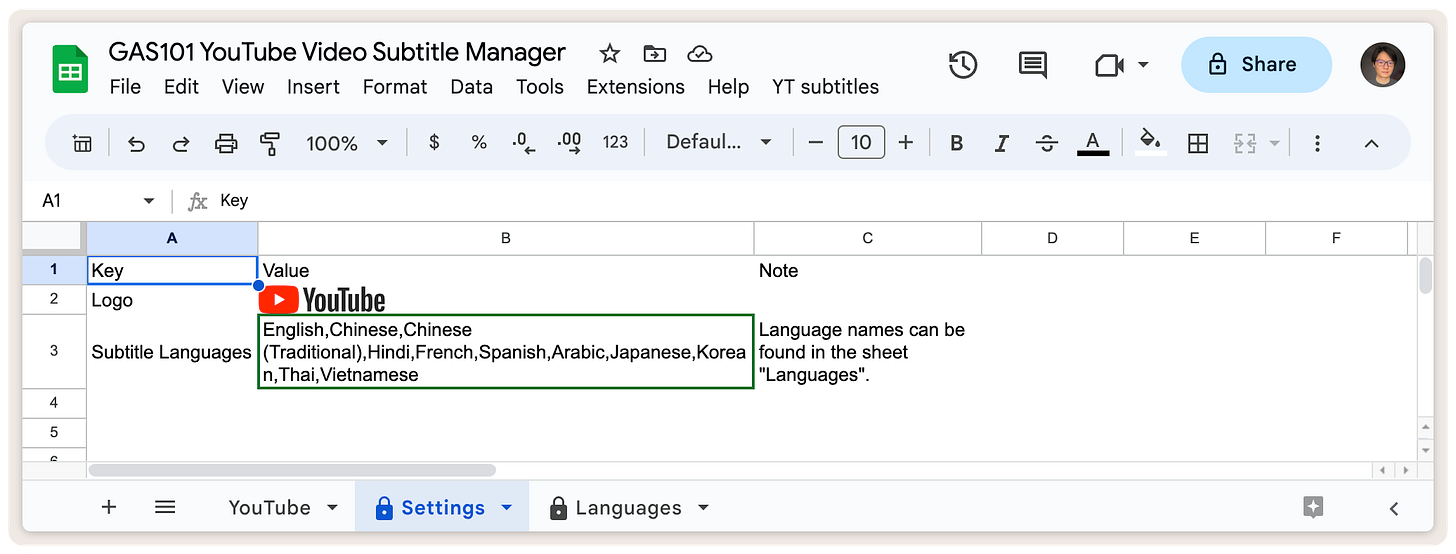Click the horizontal scrollbar thumb

(292, 470)
